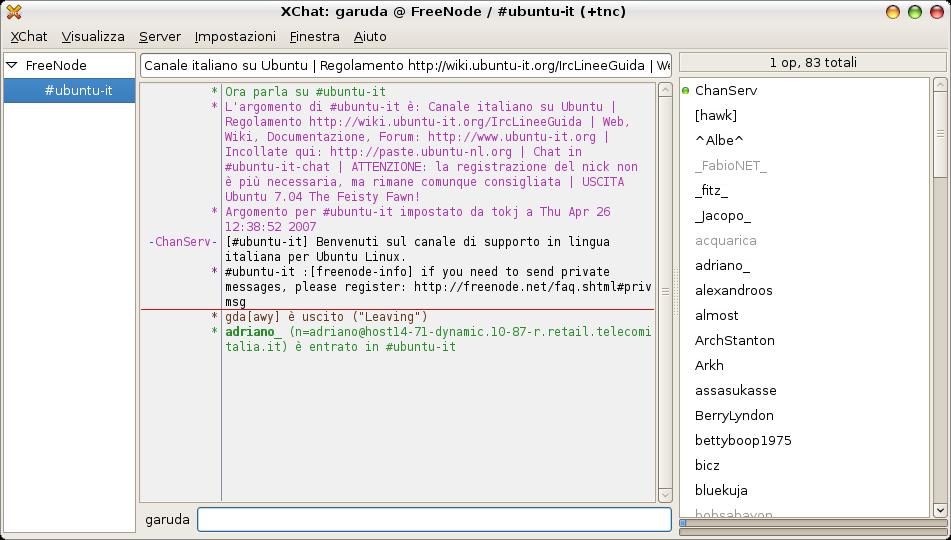Select the #ubuntu-it channel in tree

click(78, 90)
